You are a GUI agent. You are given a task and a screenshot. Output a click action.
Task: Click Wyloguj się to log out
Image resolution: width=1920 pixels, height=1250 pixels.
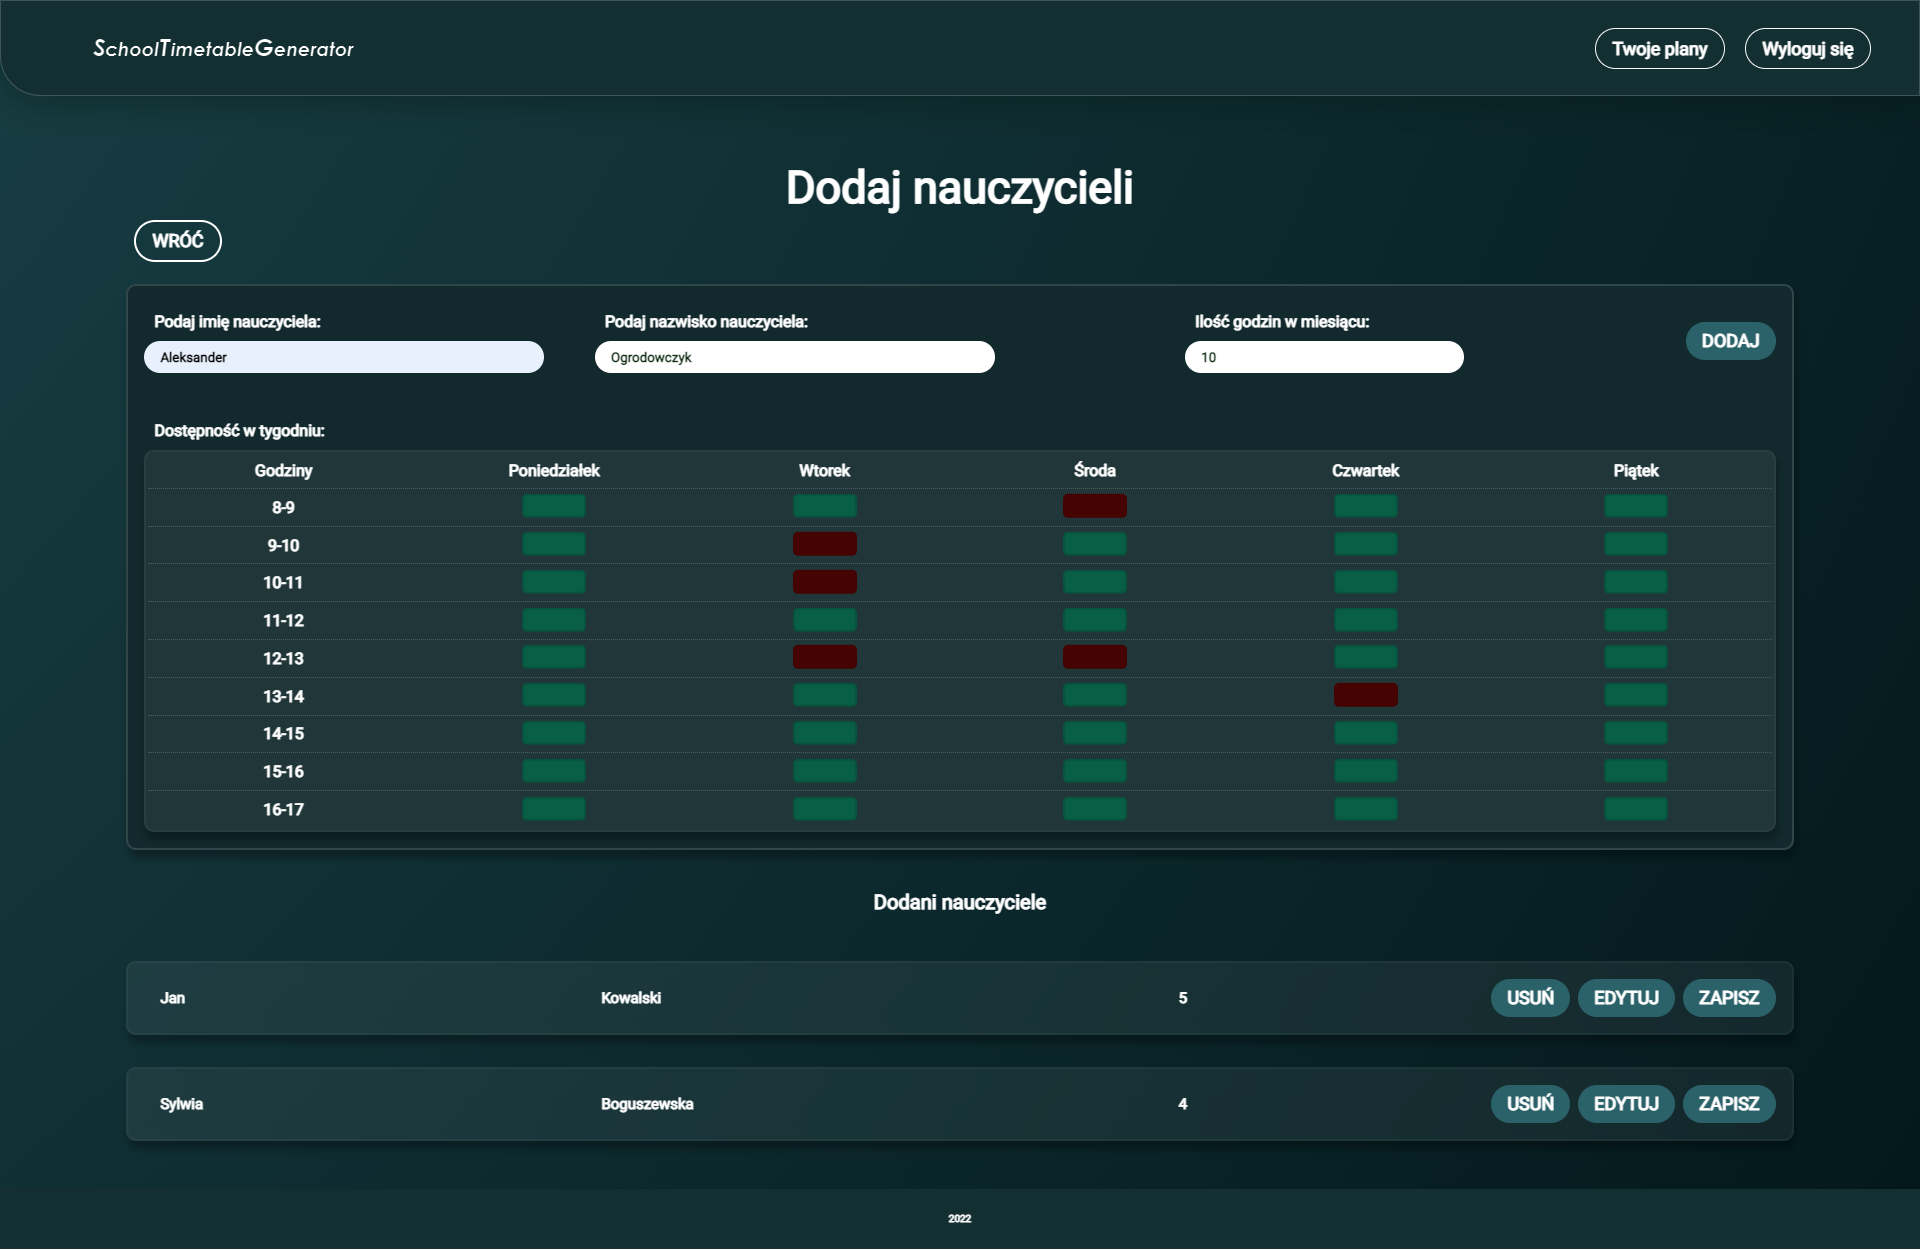1807,48
